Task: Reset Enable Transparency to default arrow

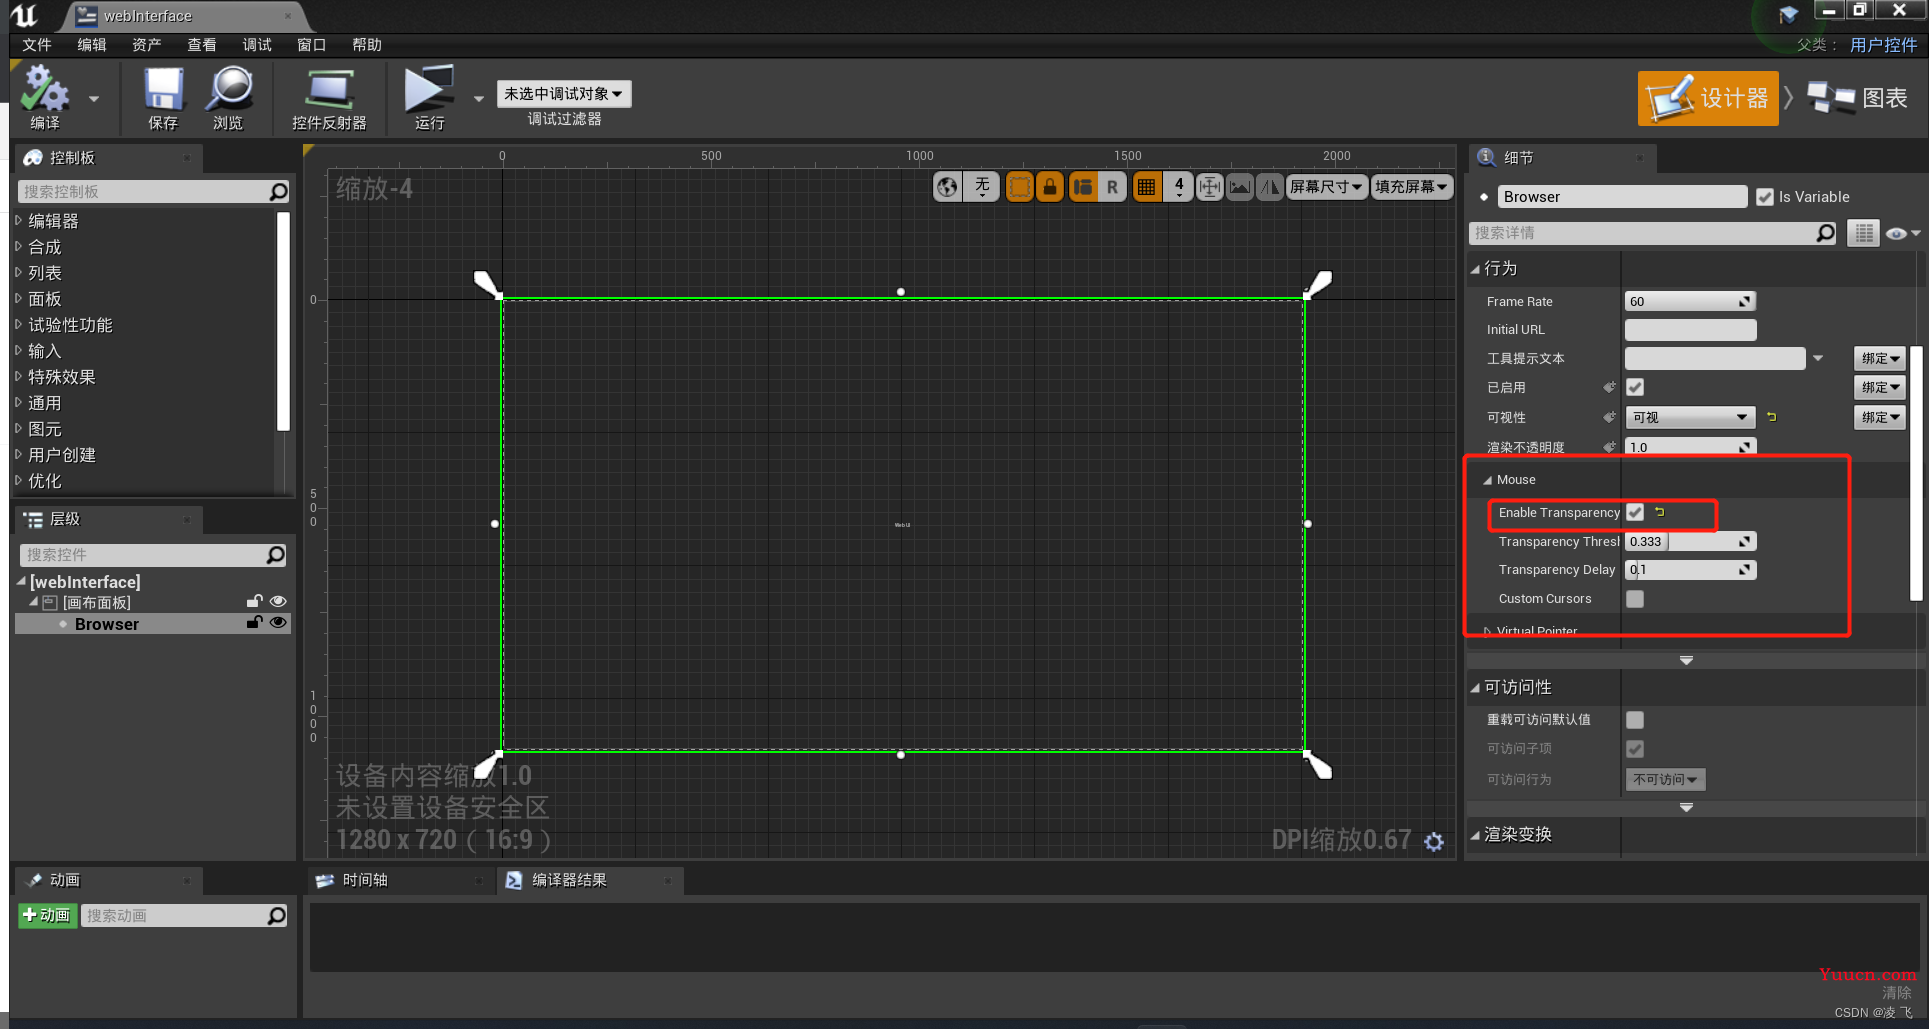Action: [1659, 512]
